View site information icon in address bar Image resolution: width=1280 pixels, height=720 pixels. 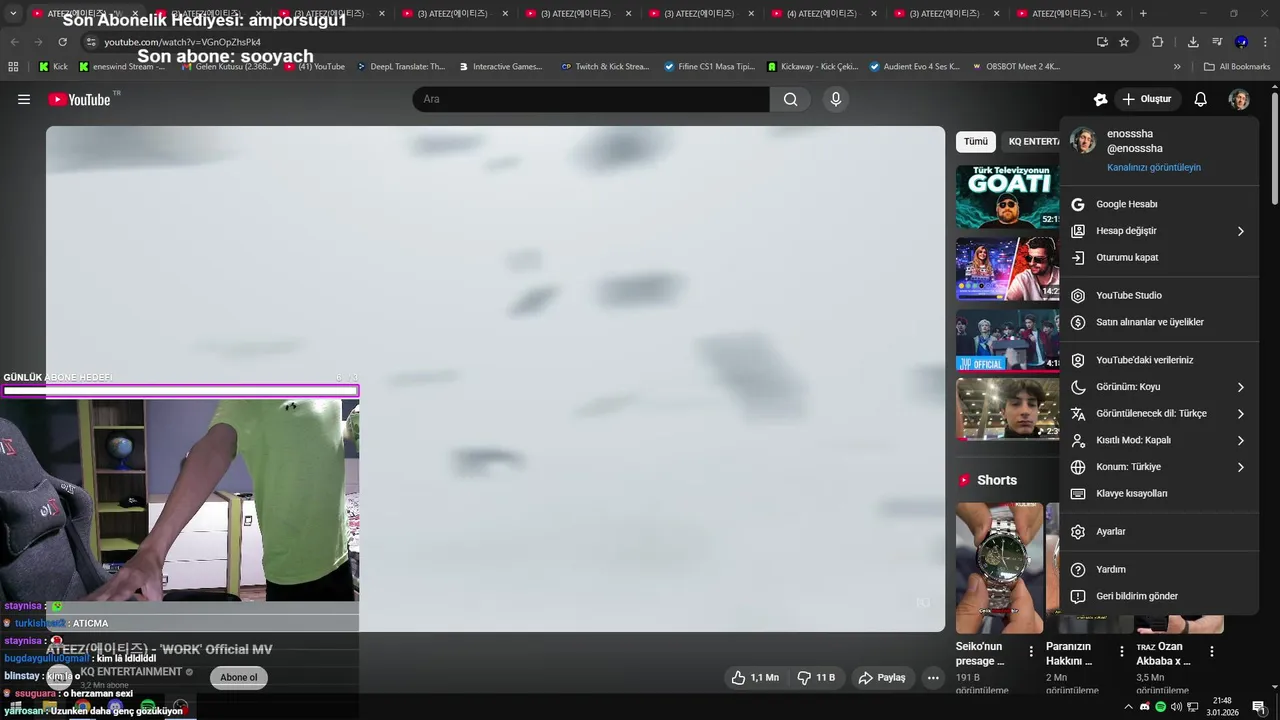coord(91,42)
